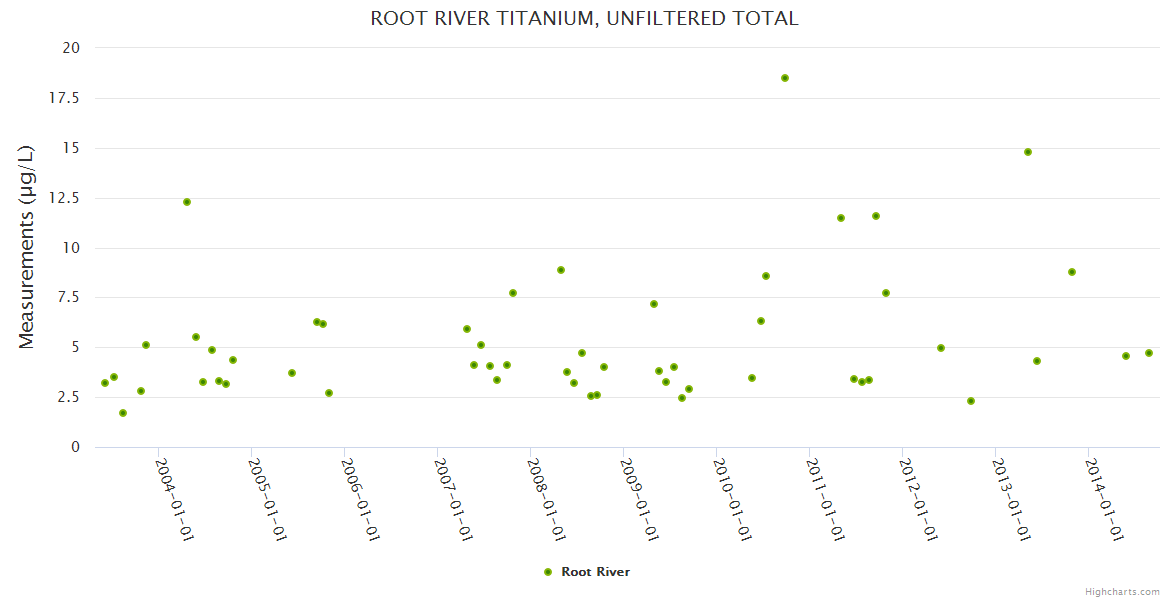The width and height of the screenshot is (1170, 600).
Task: Select the mid-2012 data point near 5
Action: [941, 348]
